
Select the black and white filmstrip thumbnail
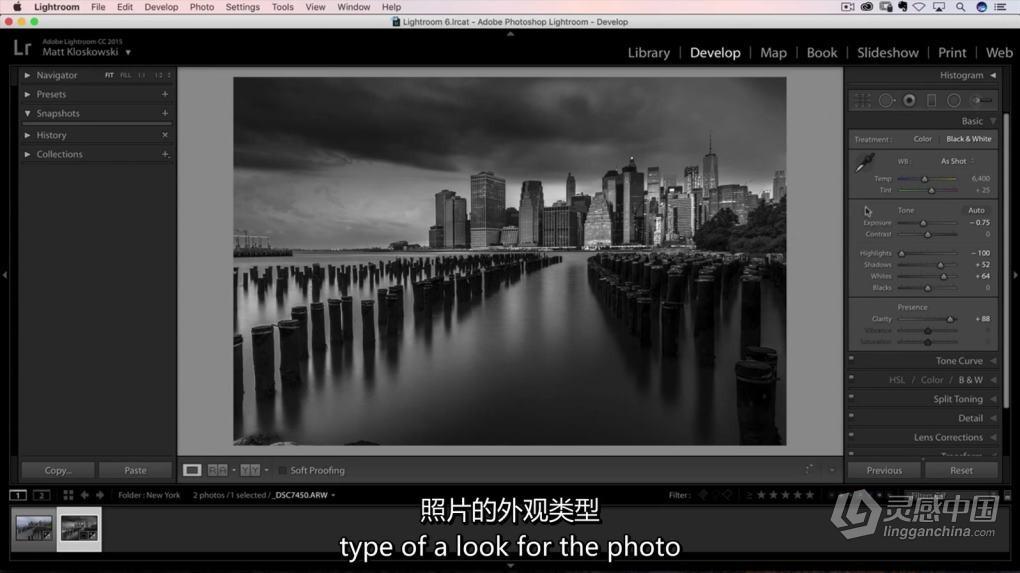tap(79, 528)
